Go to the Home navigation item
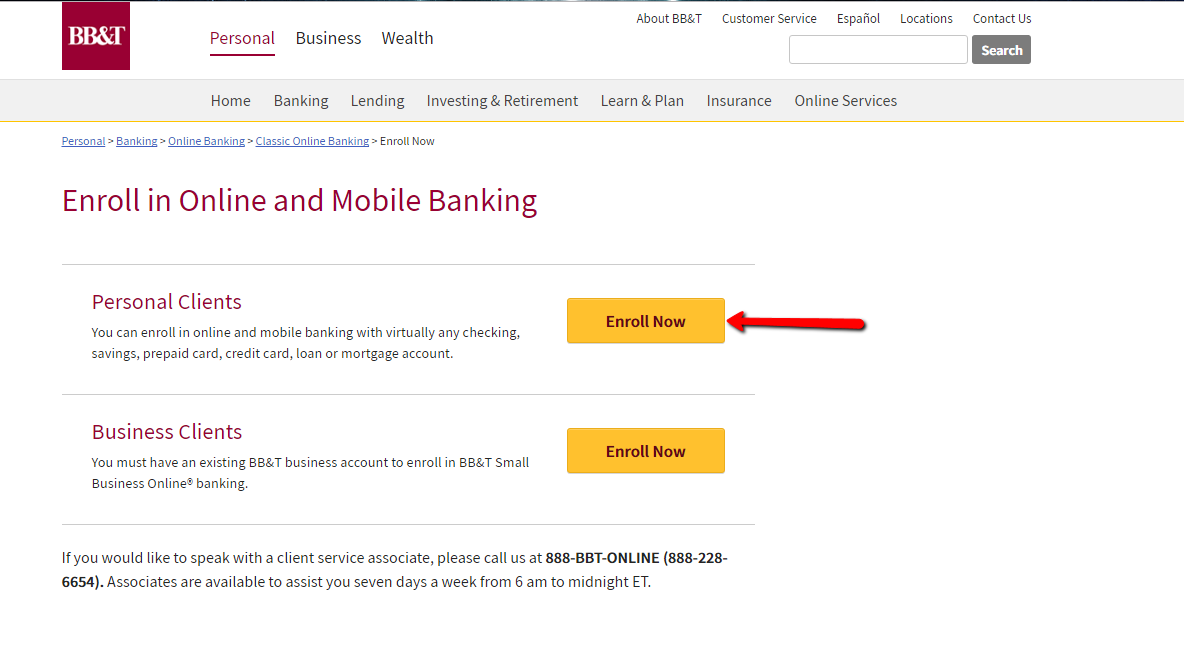The height and width of the screenshot is (647, 1184). pyautogui.click(x=230, y=100)
